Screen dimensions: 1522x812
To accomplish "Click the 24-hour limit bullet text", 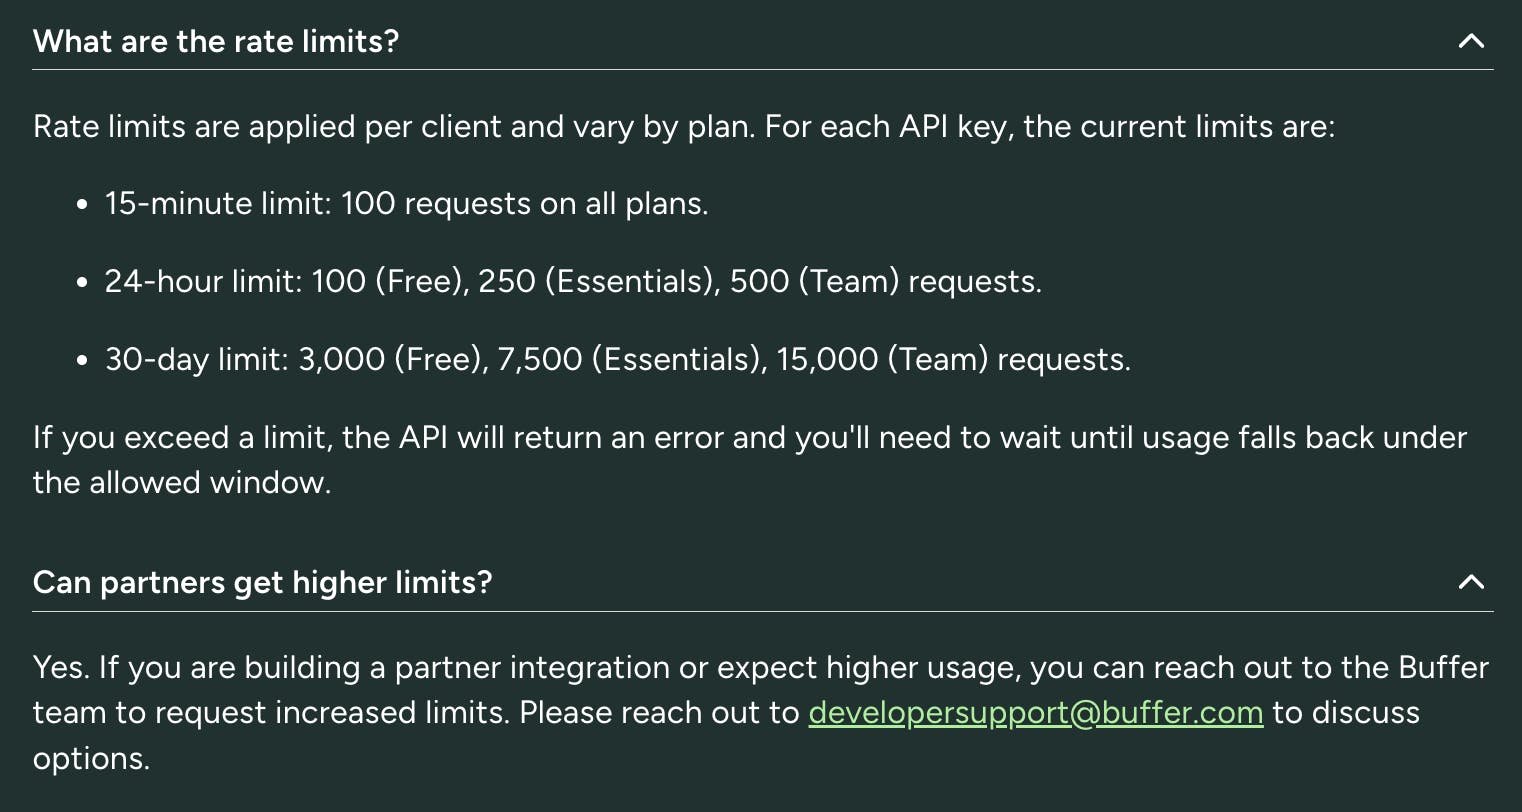I will 573,282.
